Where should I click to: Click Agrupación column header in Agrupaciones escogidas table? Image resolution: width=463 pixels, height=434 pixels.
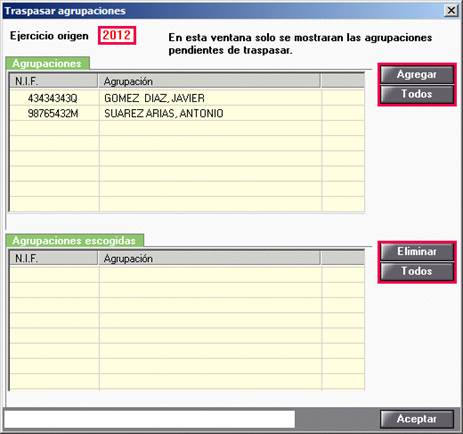209,258
